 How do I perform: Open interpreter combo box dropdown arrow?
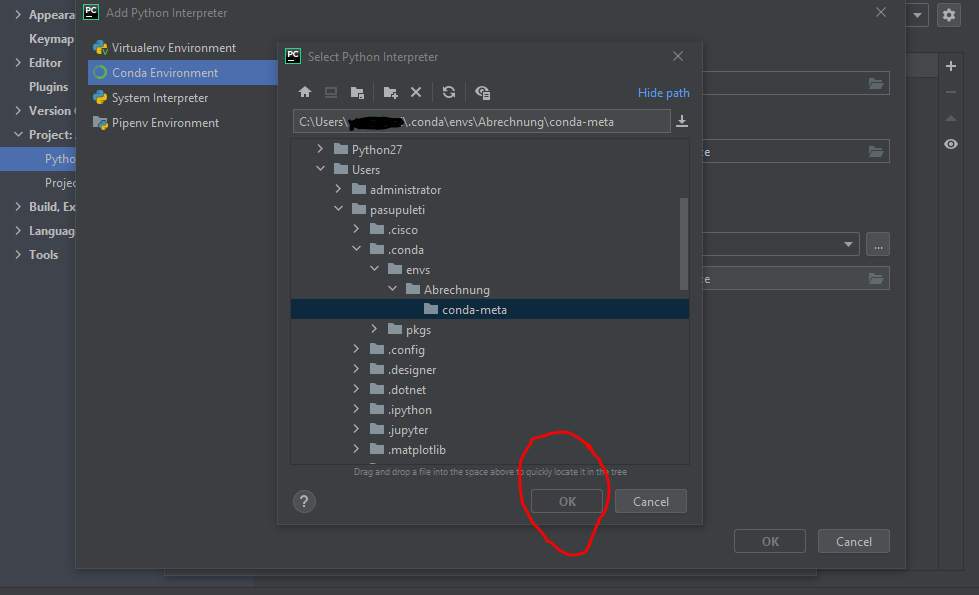coord(848,244)
